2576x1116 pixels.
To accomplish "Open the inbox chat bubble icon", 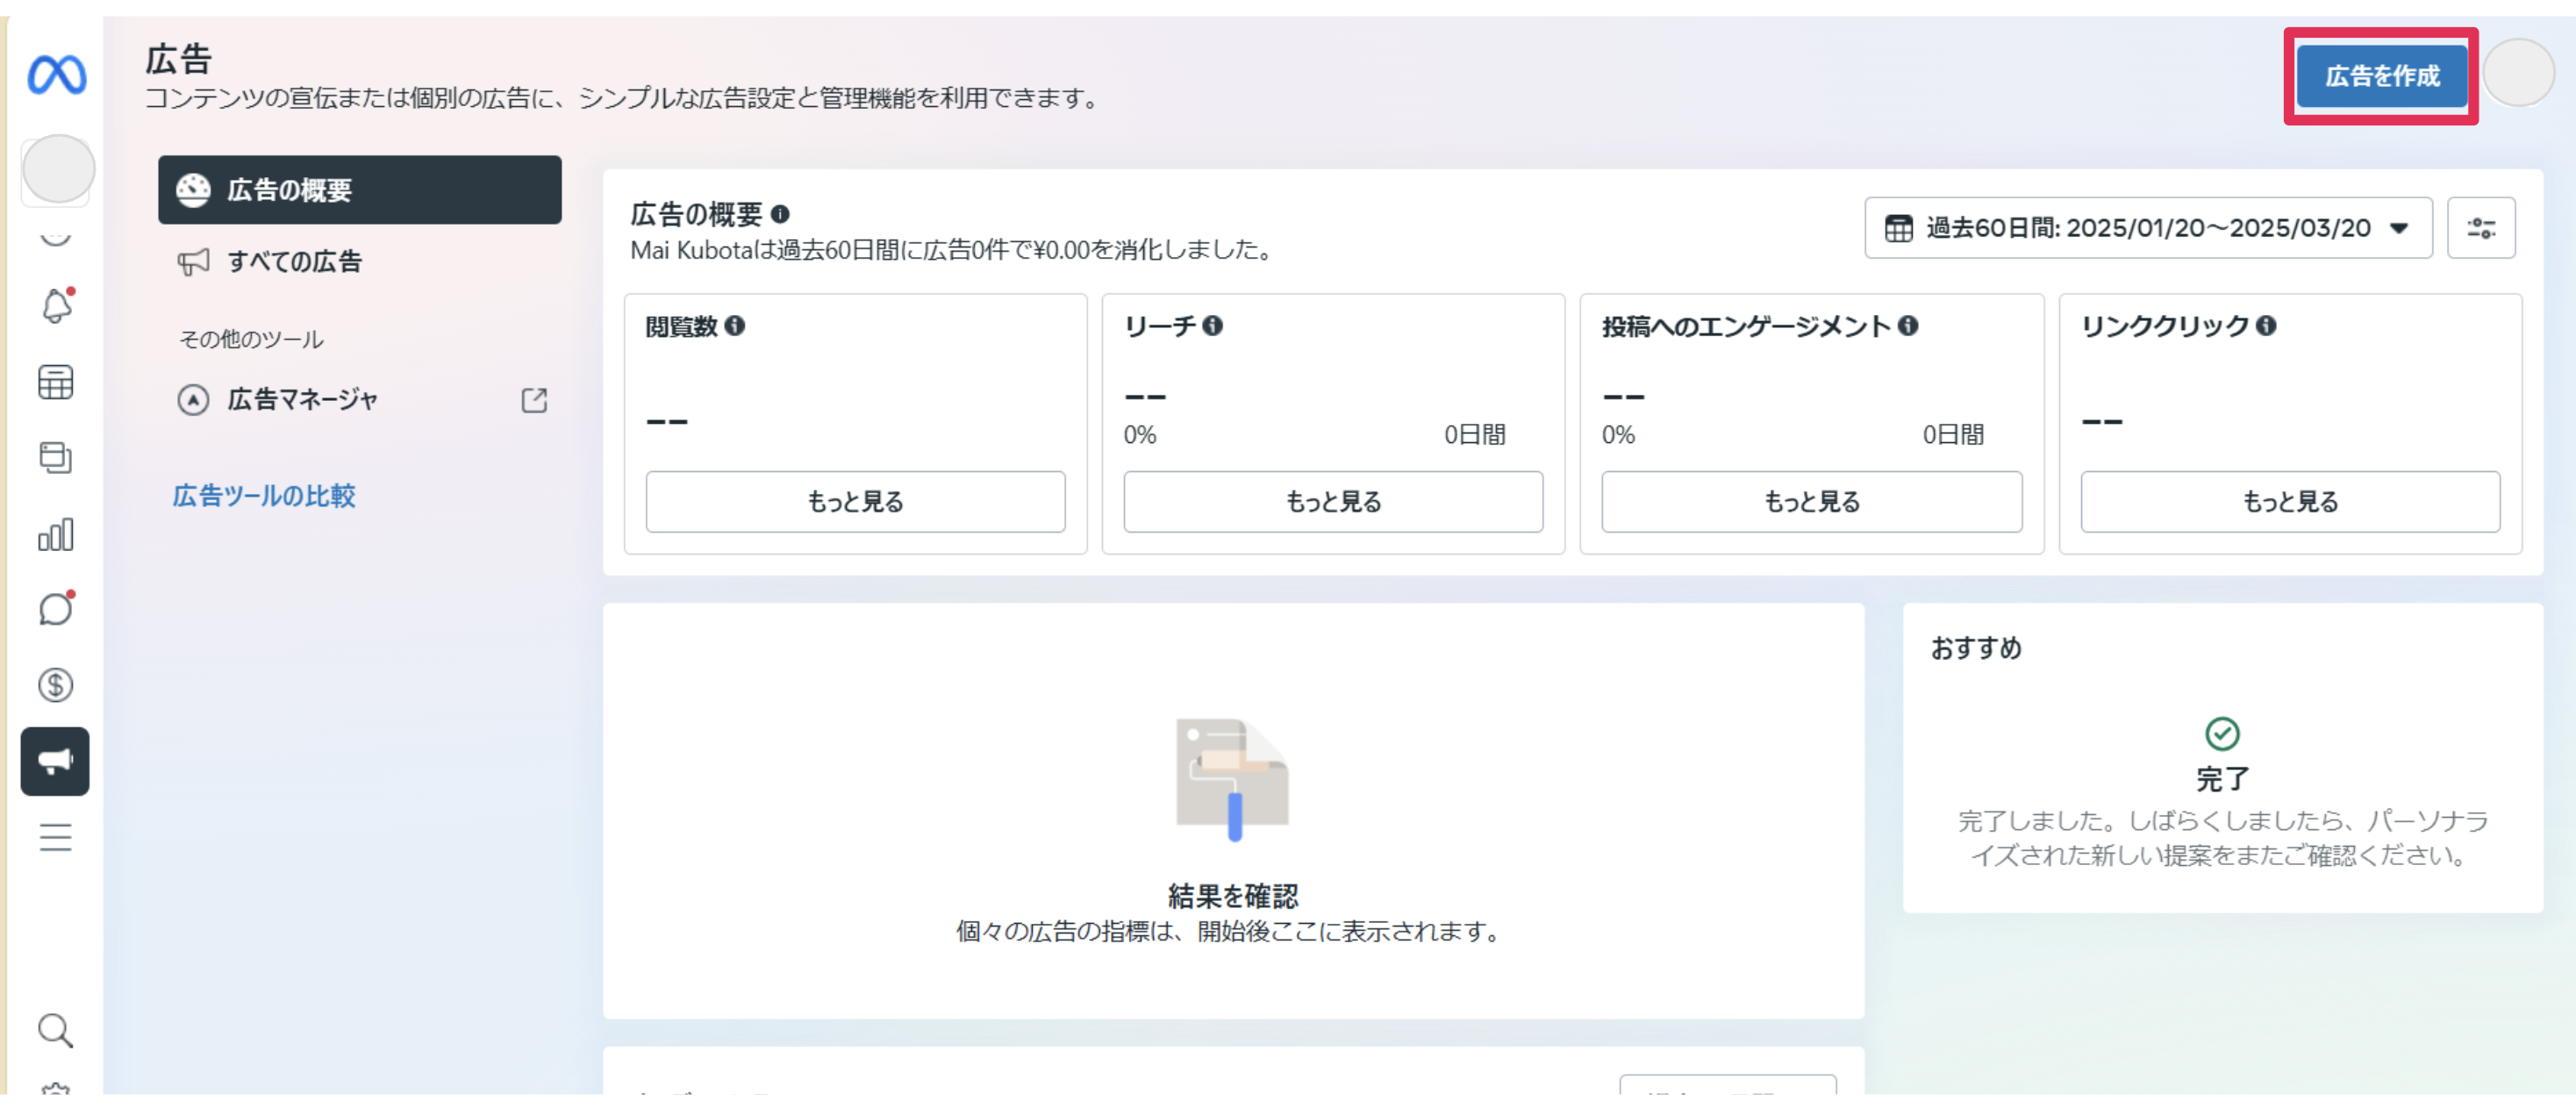I will coord(56,609).
